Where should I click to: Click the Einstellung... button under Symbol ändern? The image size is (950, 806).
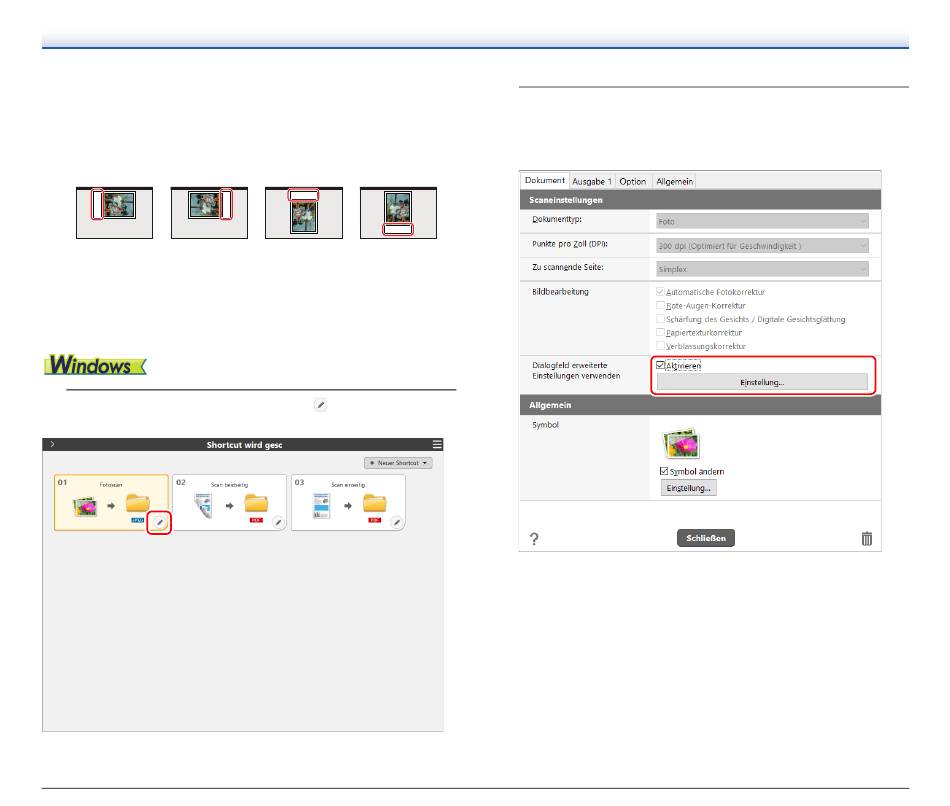[688, 488]
